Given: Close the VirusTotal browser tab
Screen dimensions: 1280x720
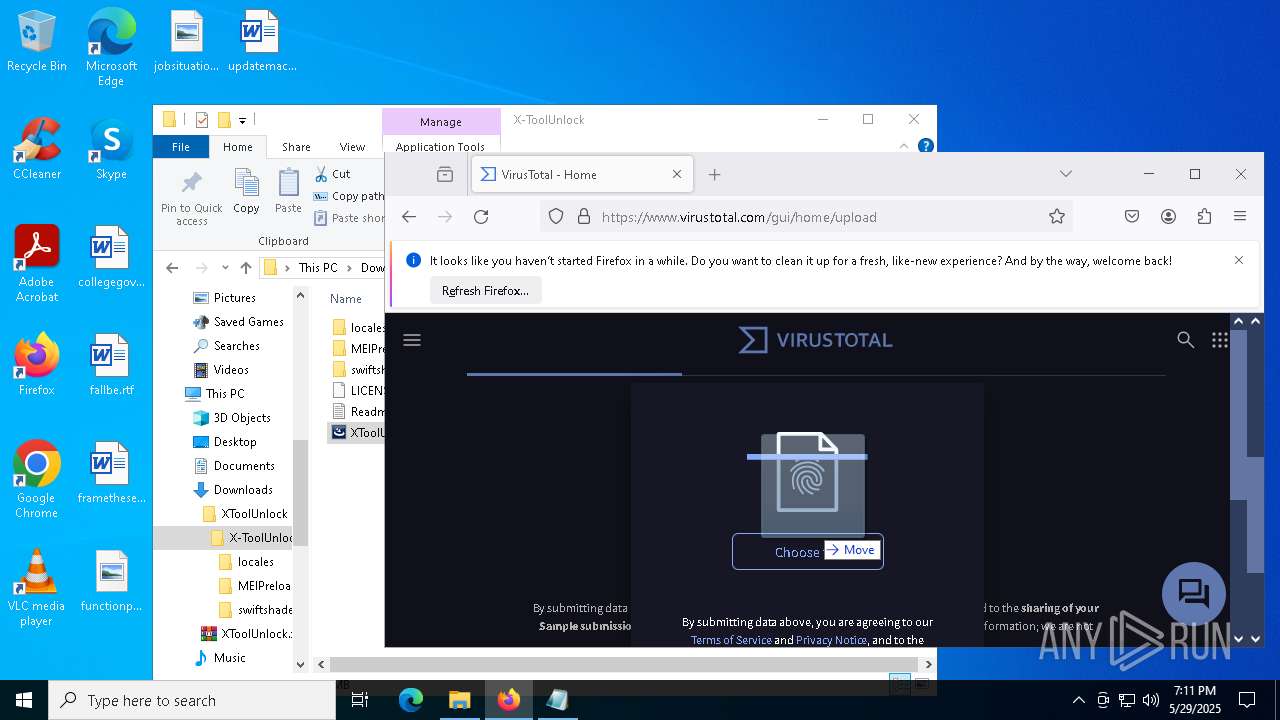Looking at the screenshot, I should click(x=676, y=174).
